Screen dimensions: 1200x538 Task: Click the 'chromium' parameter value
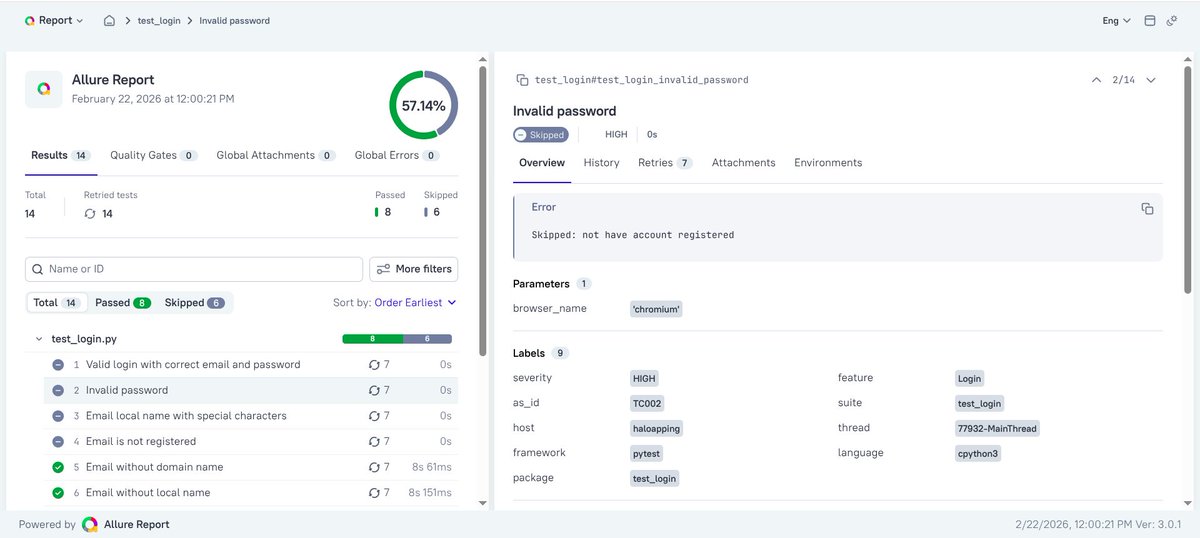(x=656, y=309)
